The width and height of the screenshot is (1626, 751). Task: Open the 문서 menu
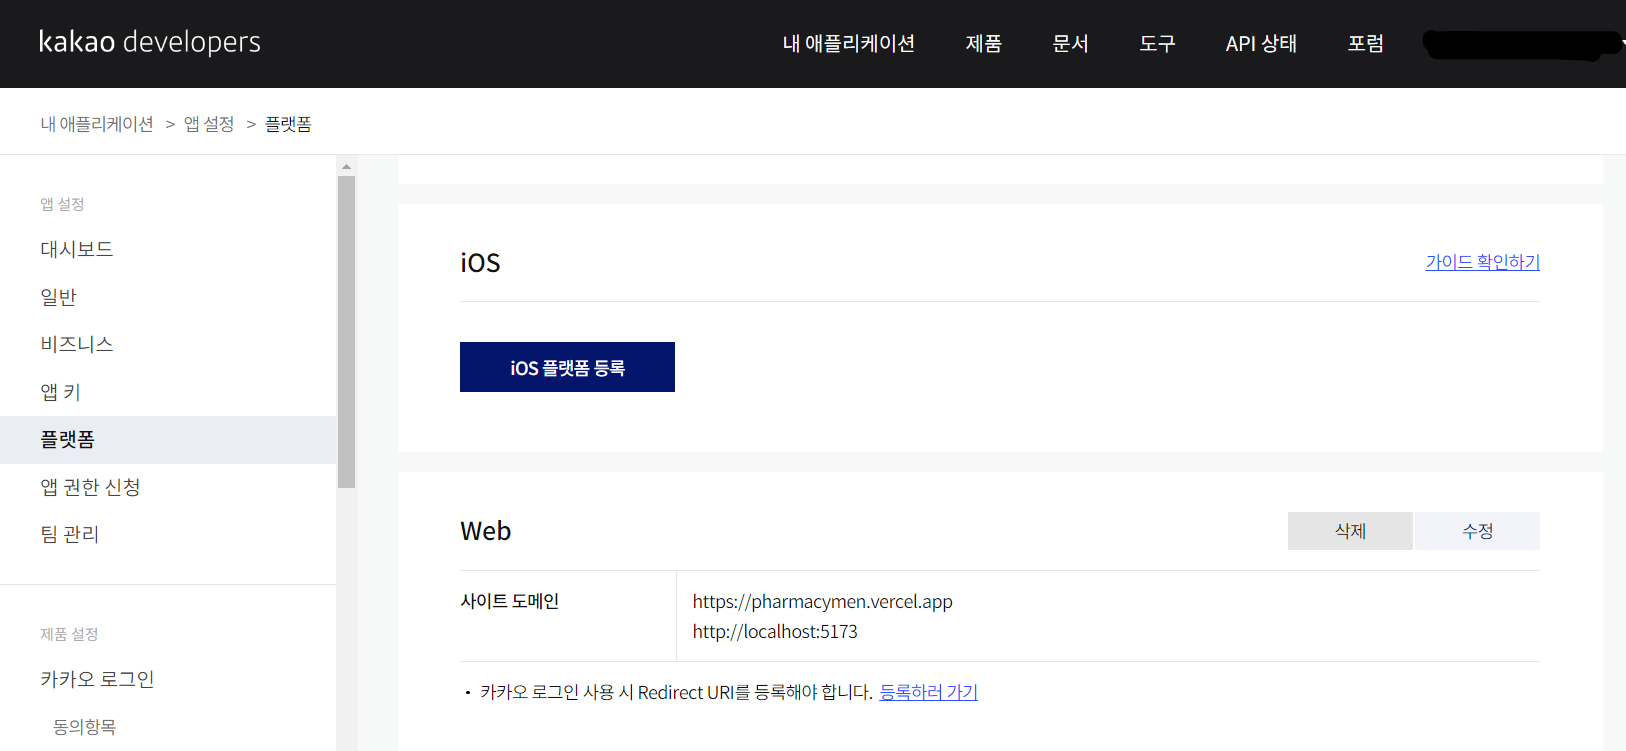click(1070, 44)
